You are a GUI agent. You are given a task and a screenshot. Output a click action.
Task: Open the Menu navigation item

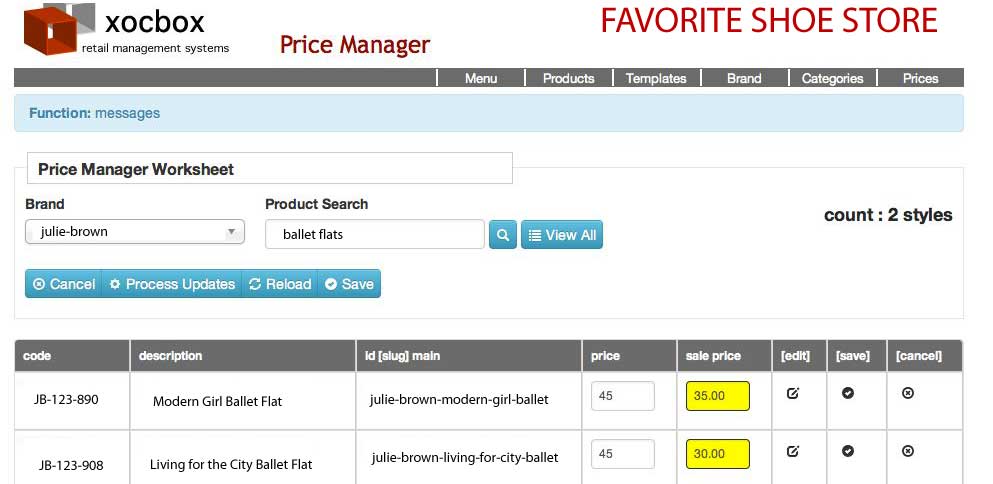(x=481, y=78)
